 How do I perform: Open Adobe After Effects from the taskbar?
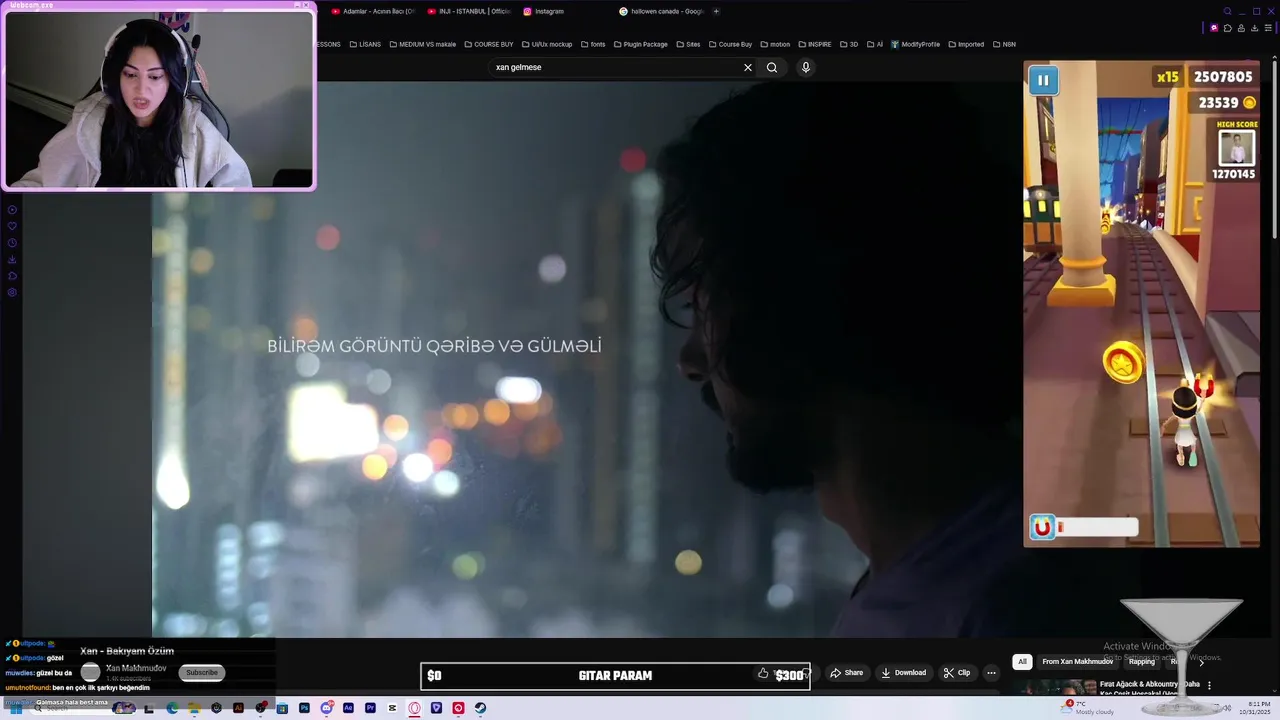pos(348,708)
